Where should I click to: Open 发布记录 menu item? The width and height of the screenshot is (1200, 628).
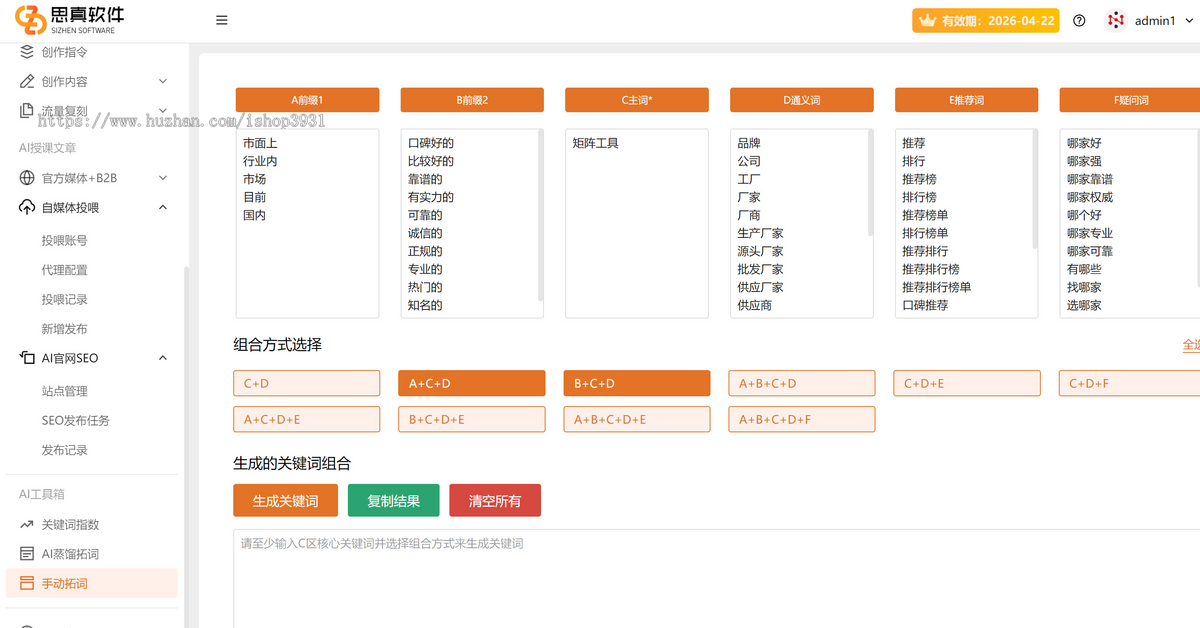(x=64, y=450)
